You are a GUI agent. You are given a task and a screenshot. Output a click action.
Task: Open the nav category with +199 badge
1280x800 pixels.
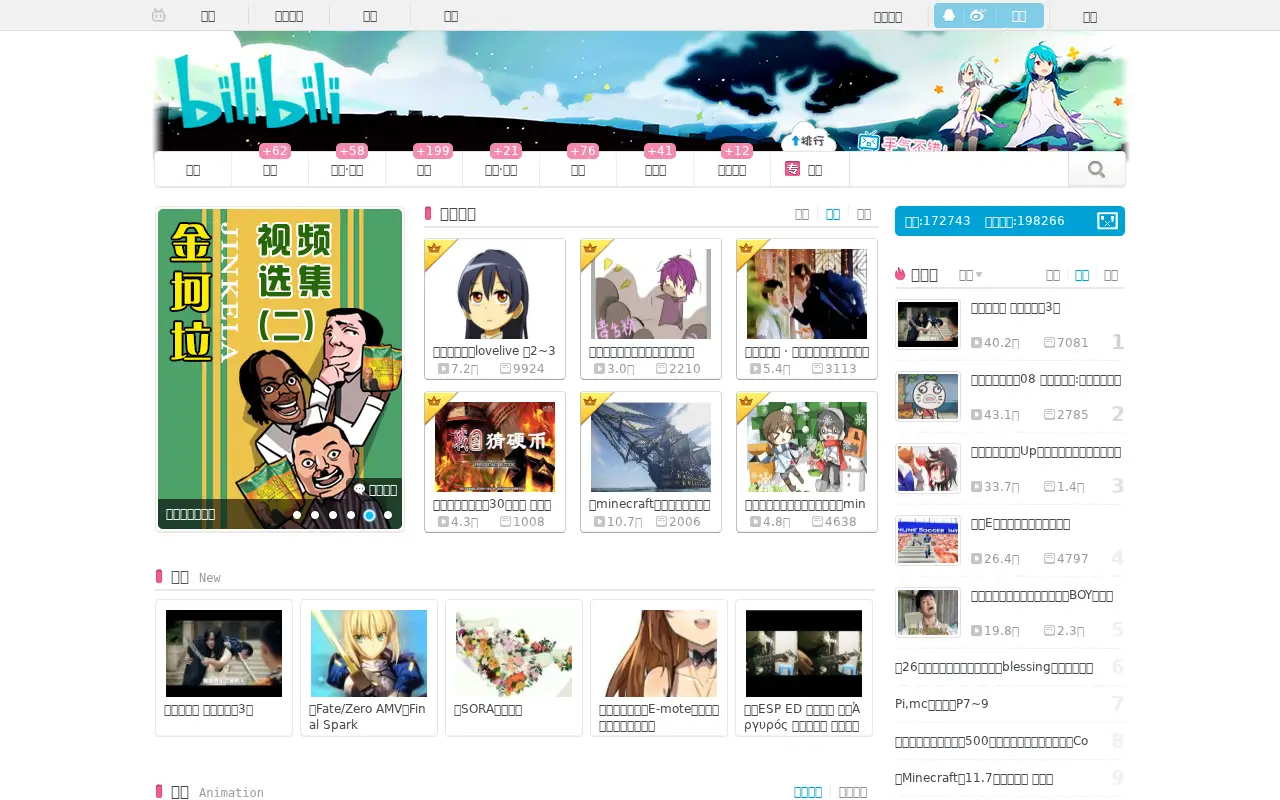424,169
